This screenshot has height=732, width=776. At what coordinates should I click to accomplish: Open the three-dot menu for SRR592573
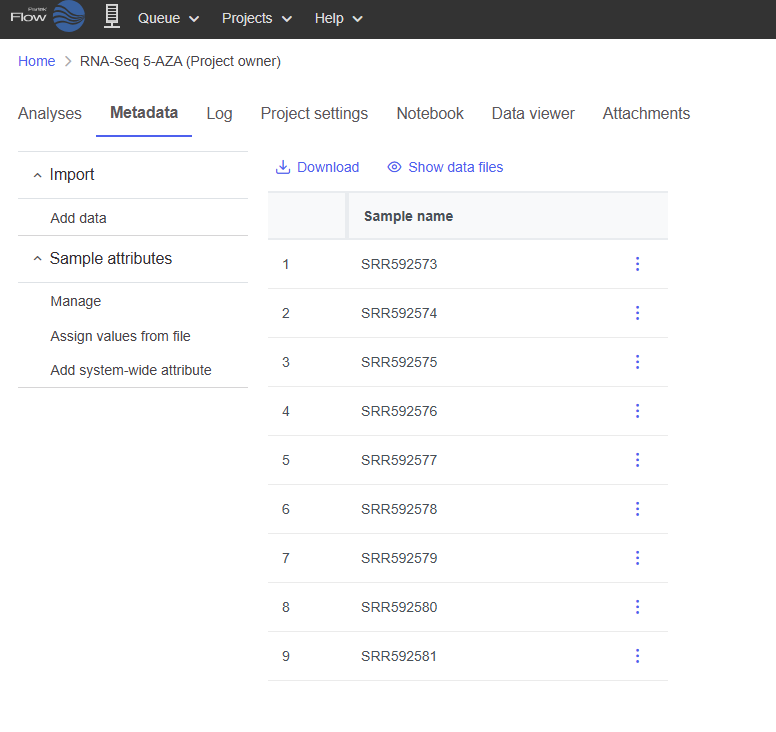click(637, 264)
